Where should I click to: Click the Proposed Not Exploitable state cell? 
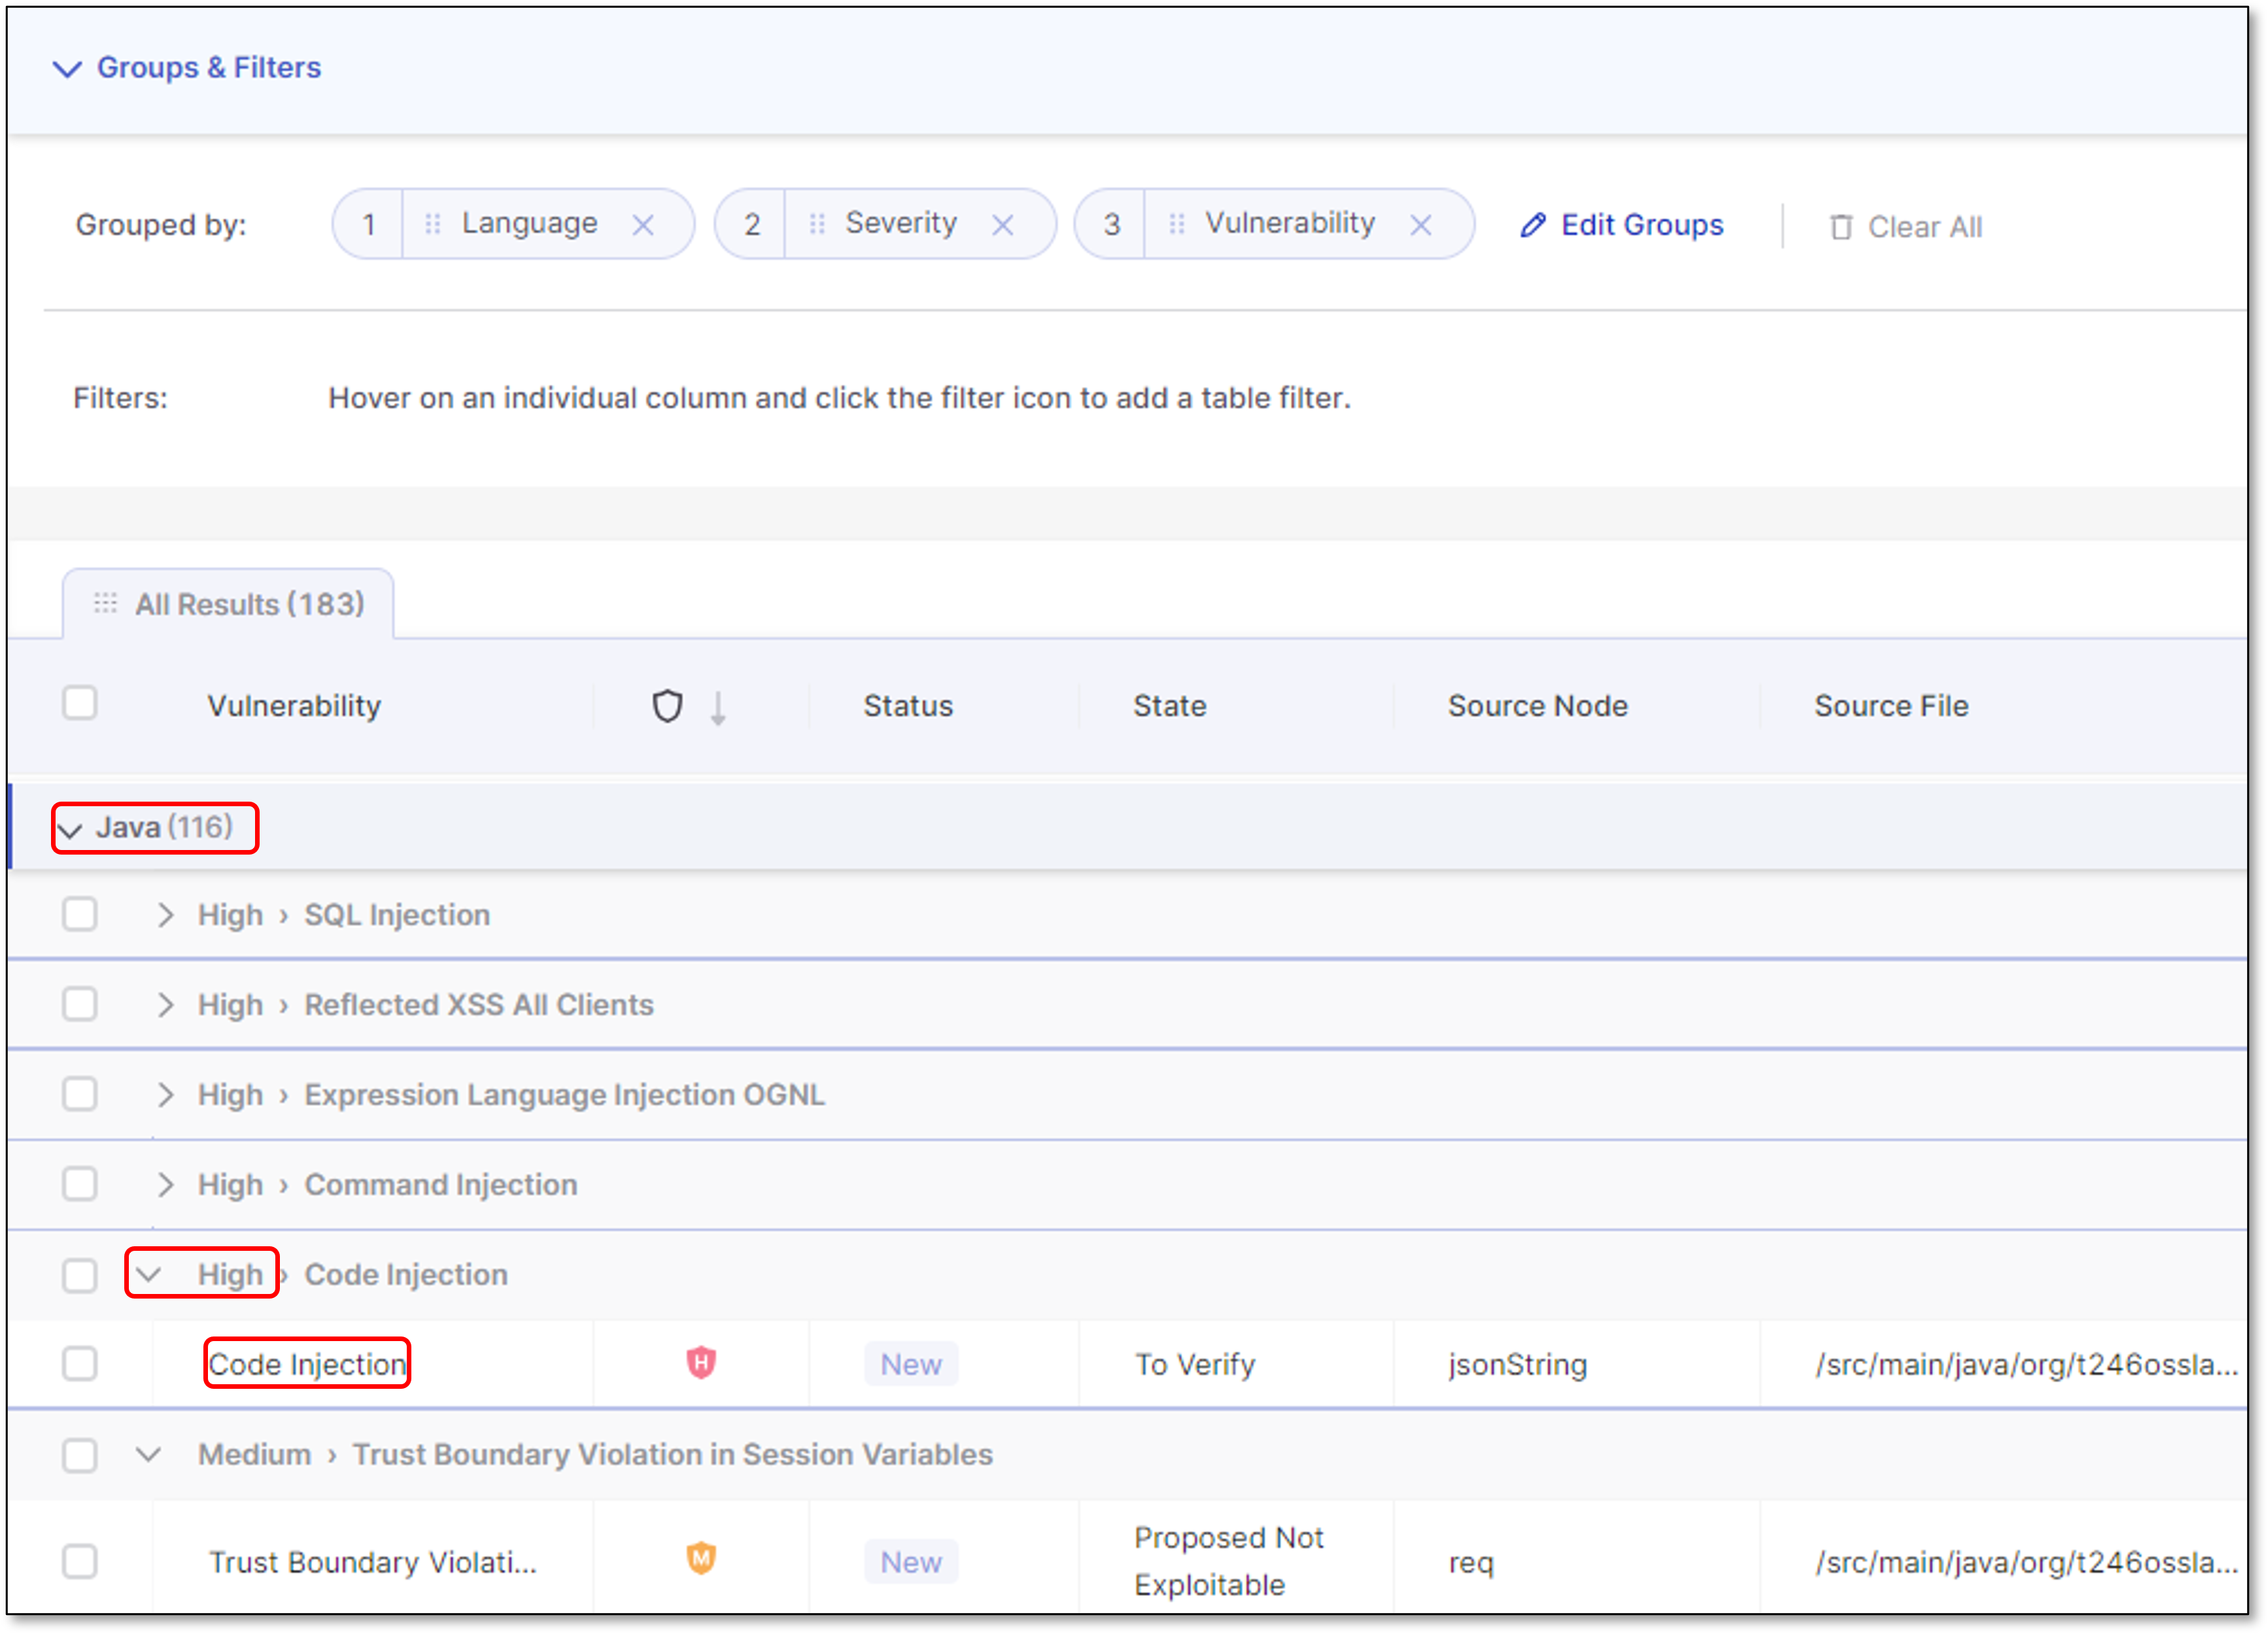(1229, 1561)
